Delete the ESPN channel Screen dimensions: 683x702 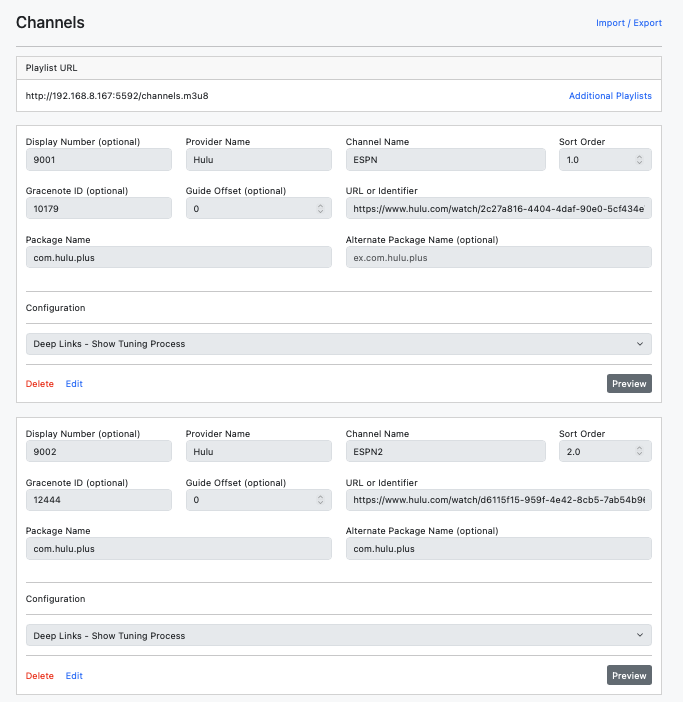[x=40, y=384]
